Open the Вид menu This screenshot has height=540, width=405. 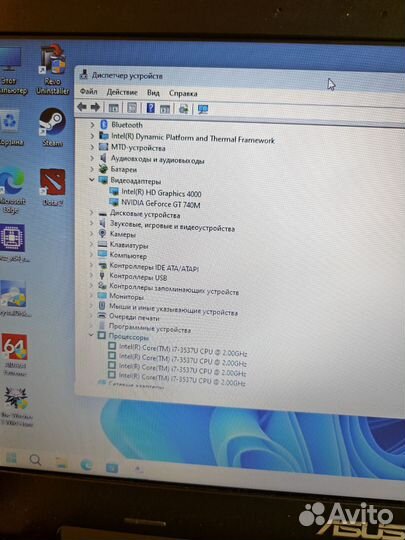point(153,93)
